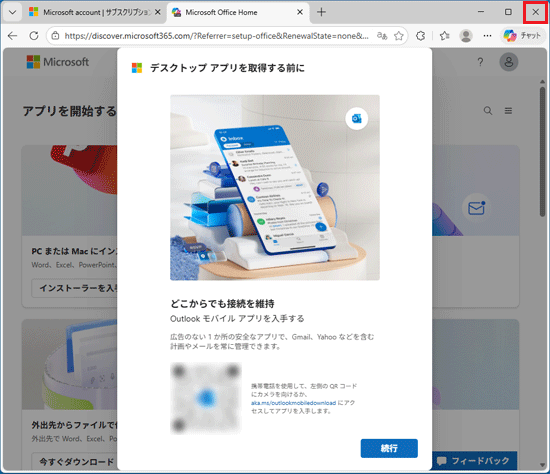Open the help question mark icon
Screen dimensions: 550x474
click(x=480, y=62)
